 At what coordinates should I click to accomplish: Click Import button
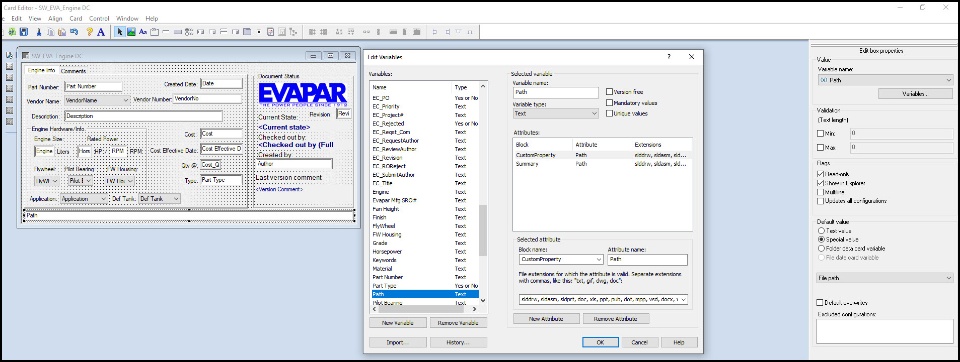click(x=397, y=342)
